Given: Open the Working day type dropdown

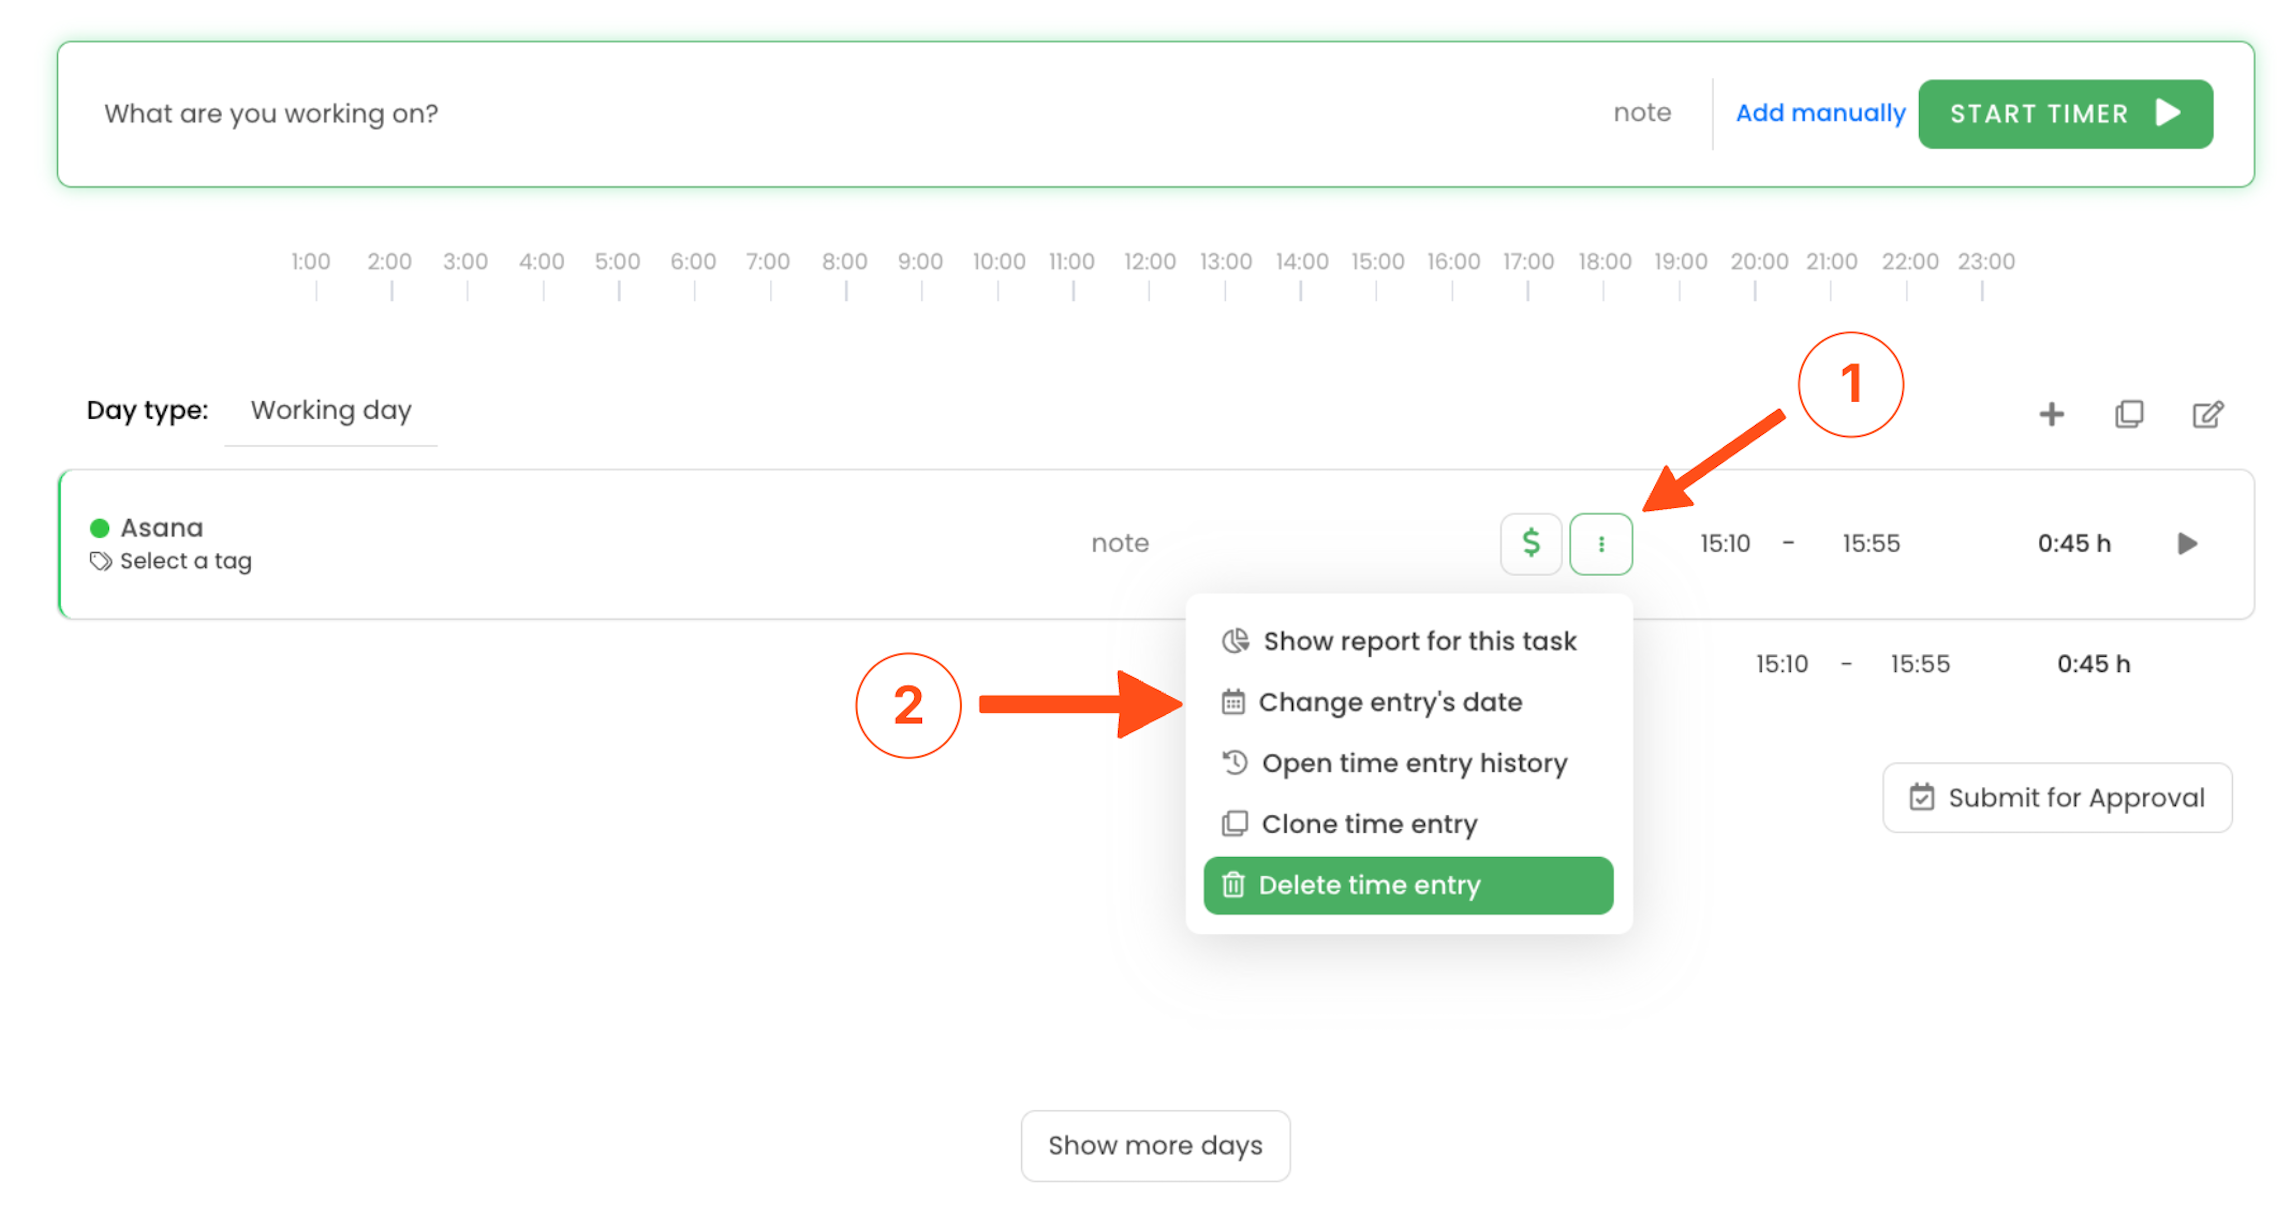Looking at the screenshot, I should tap(331, 410).
